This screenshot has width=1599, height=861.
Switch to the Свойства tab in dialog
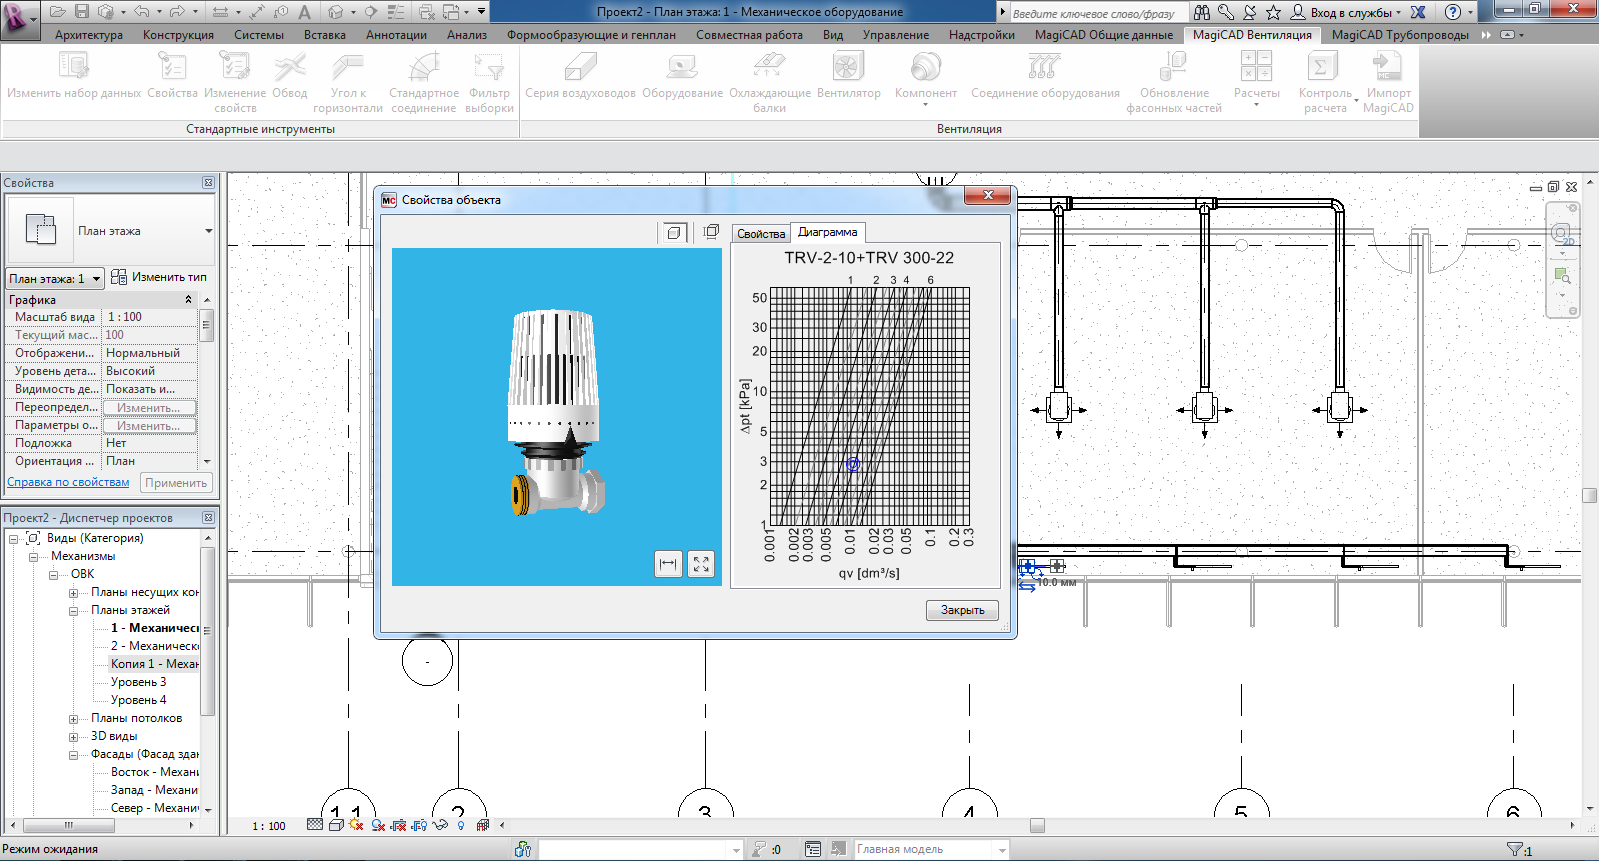(760, 233)
